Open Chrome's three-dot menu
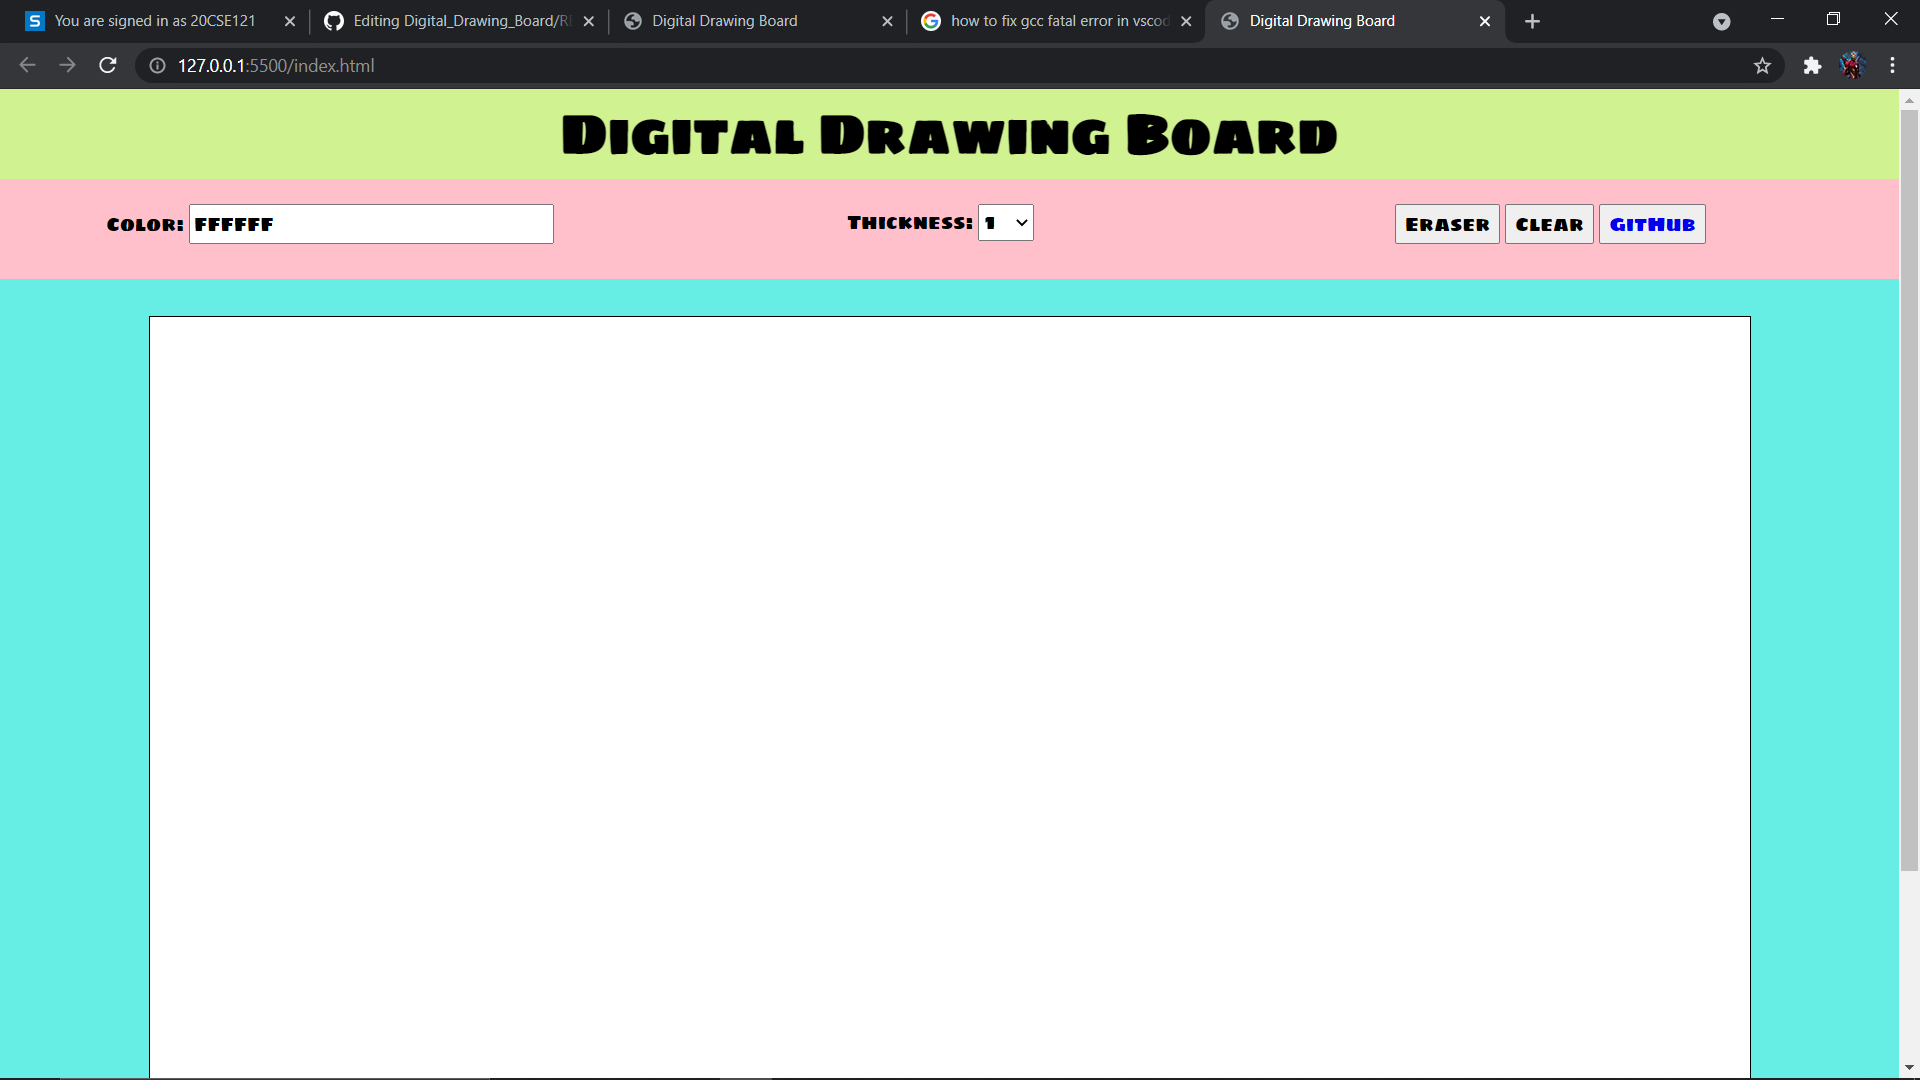This screenshot has height=1080, width=1920. click(1893, 65)
